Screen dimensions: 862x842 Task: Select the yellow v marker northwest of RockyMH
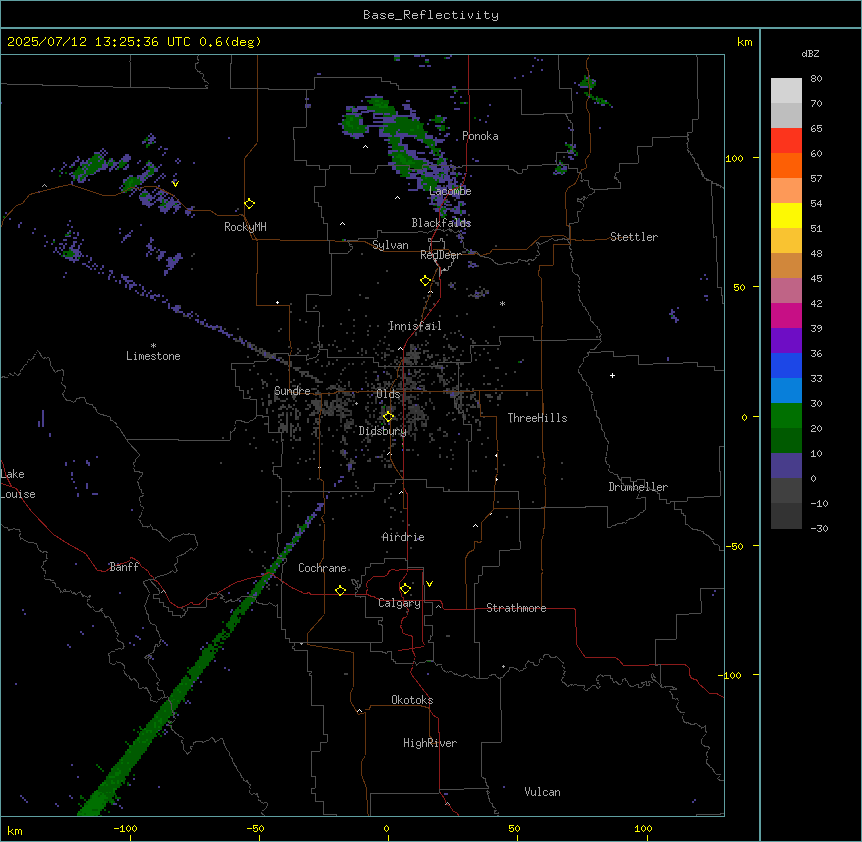tap(175, 184)
